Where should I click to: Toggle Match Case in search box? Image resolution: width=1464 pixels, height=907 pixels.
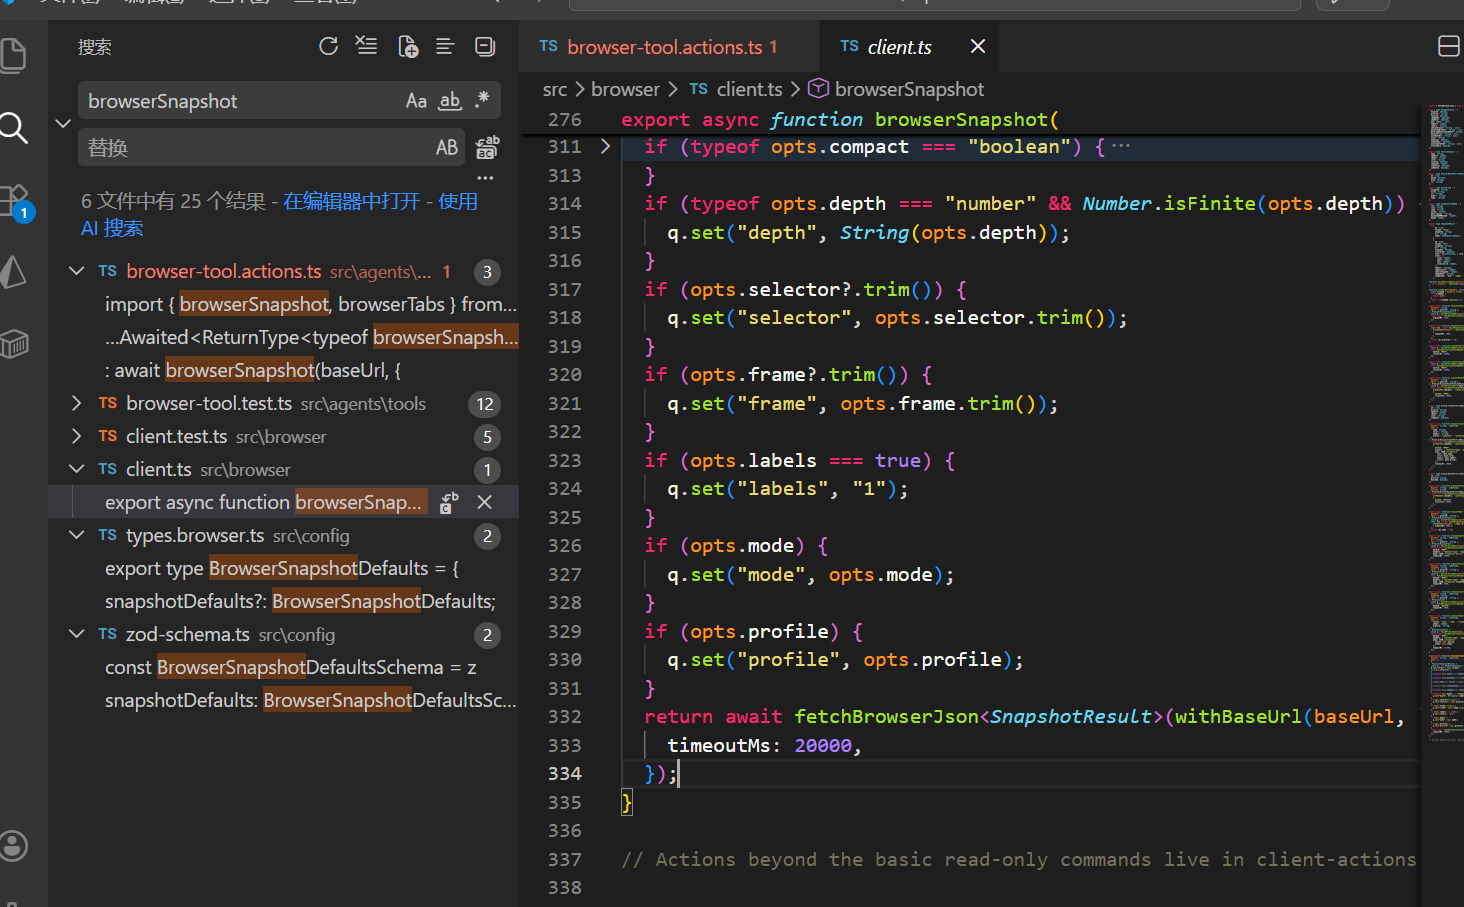416,101
